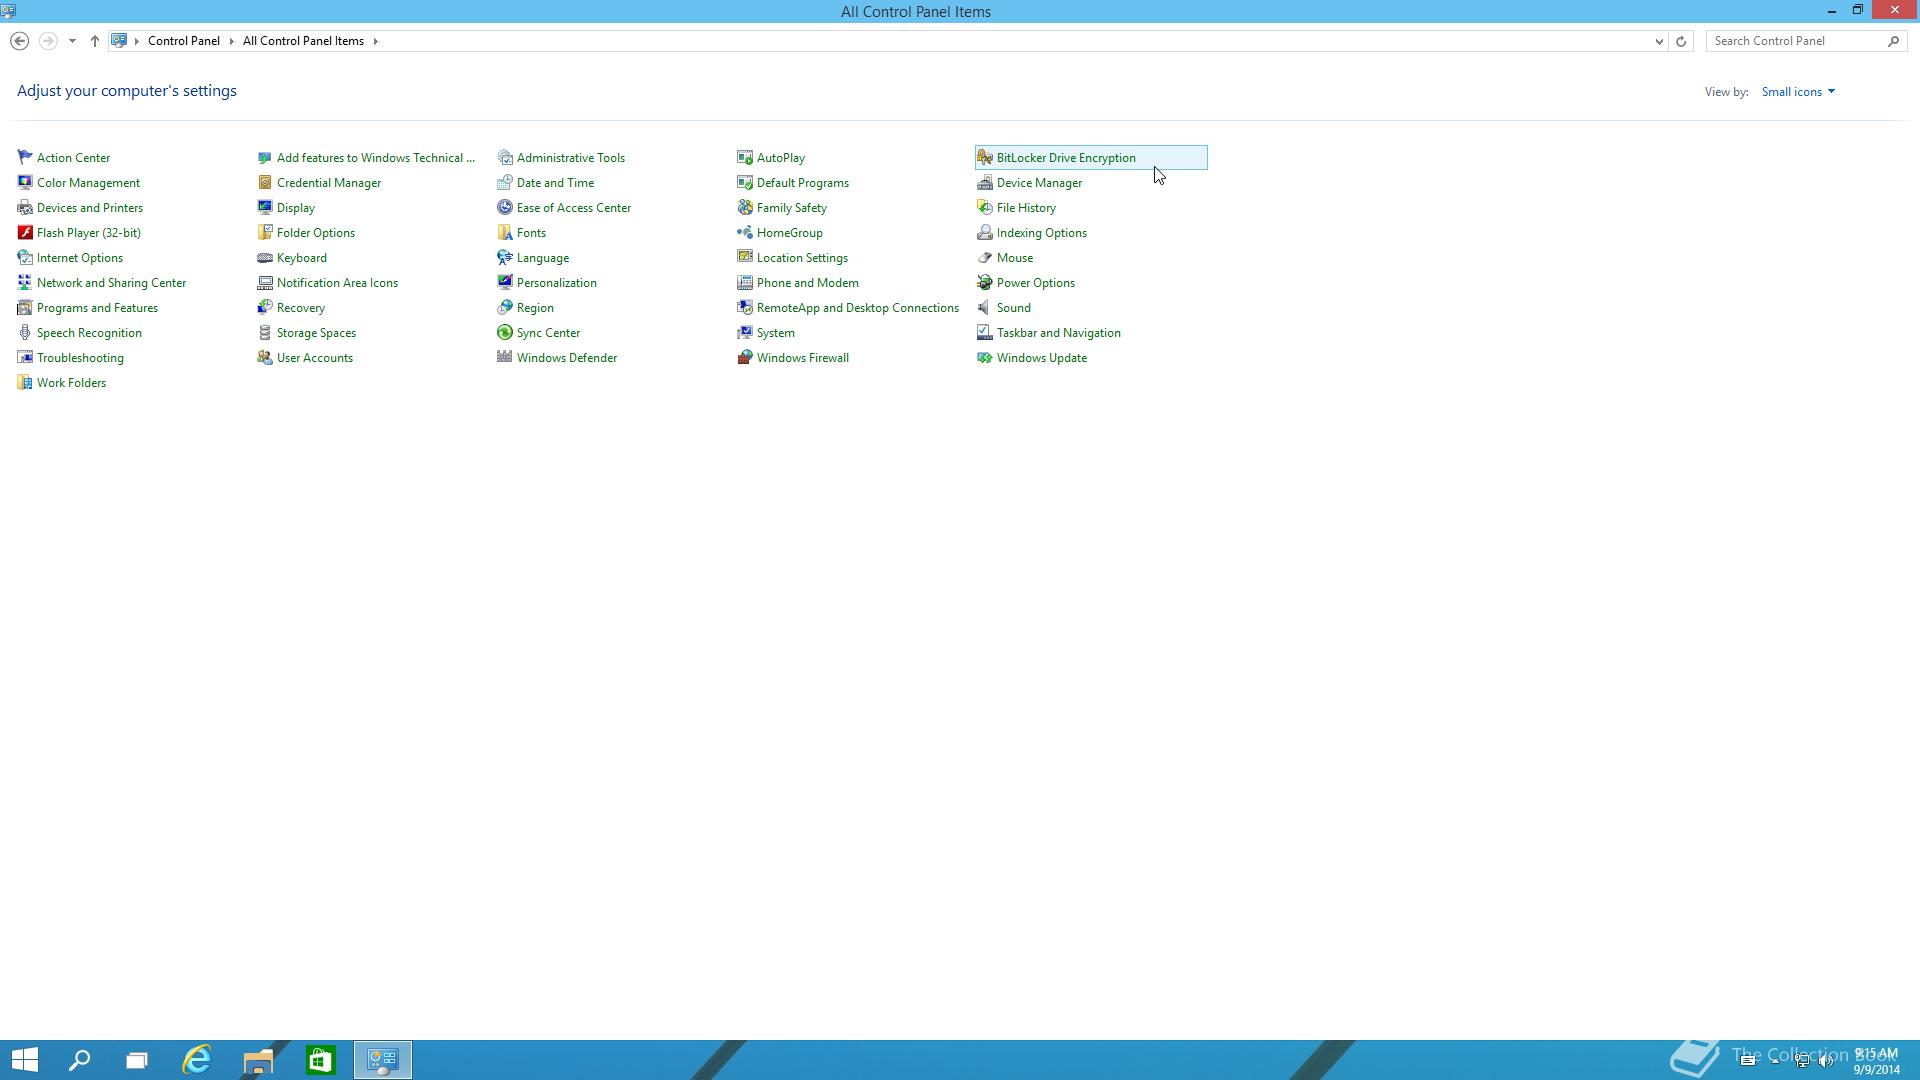Click the Flash Player red icon
This screenshot has width=1920, height=1080.
tap(25, 232)
